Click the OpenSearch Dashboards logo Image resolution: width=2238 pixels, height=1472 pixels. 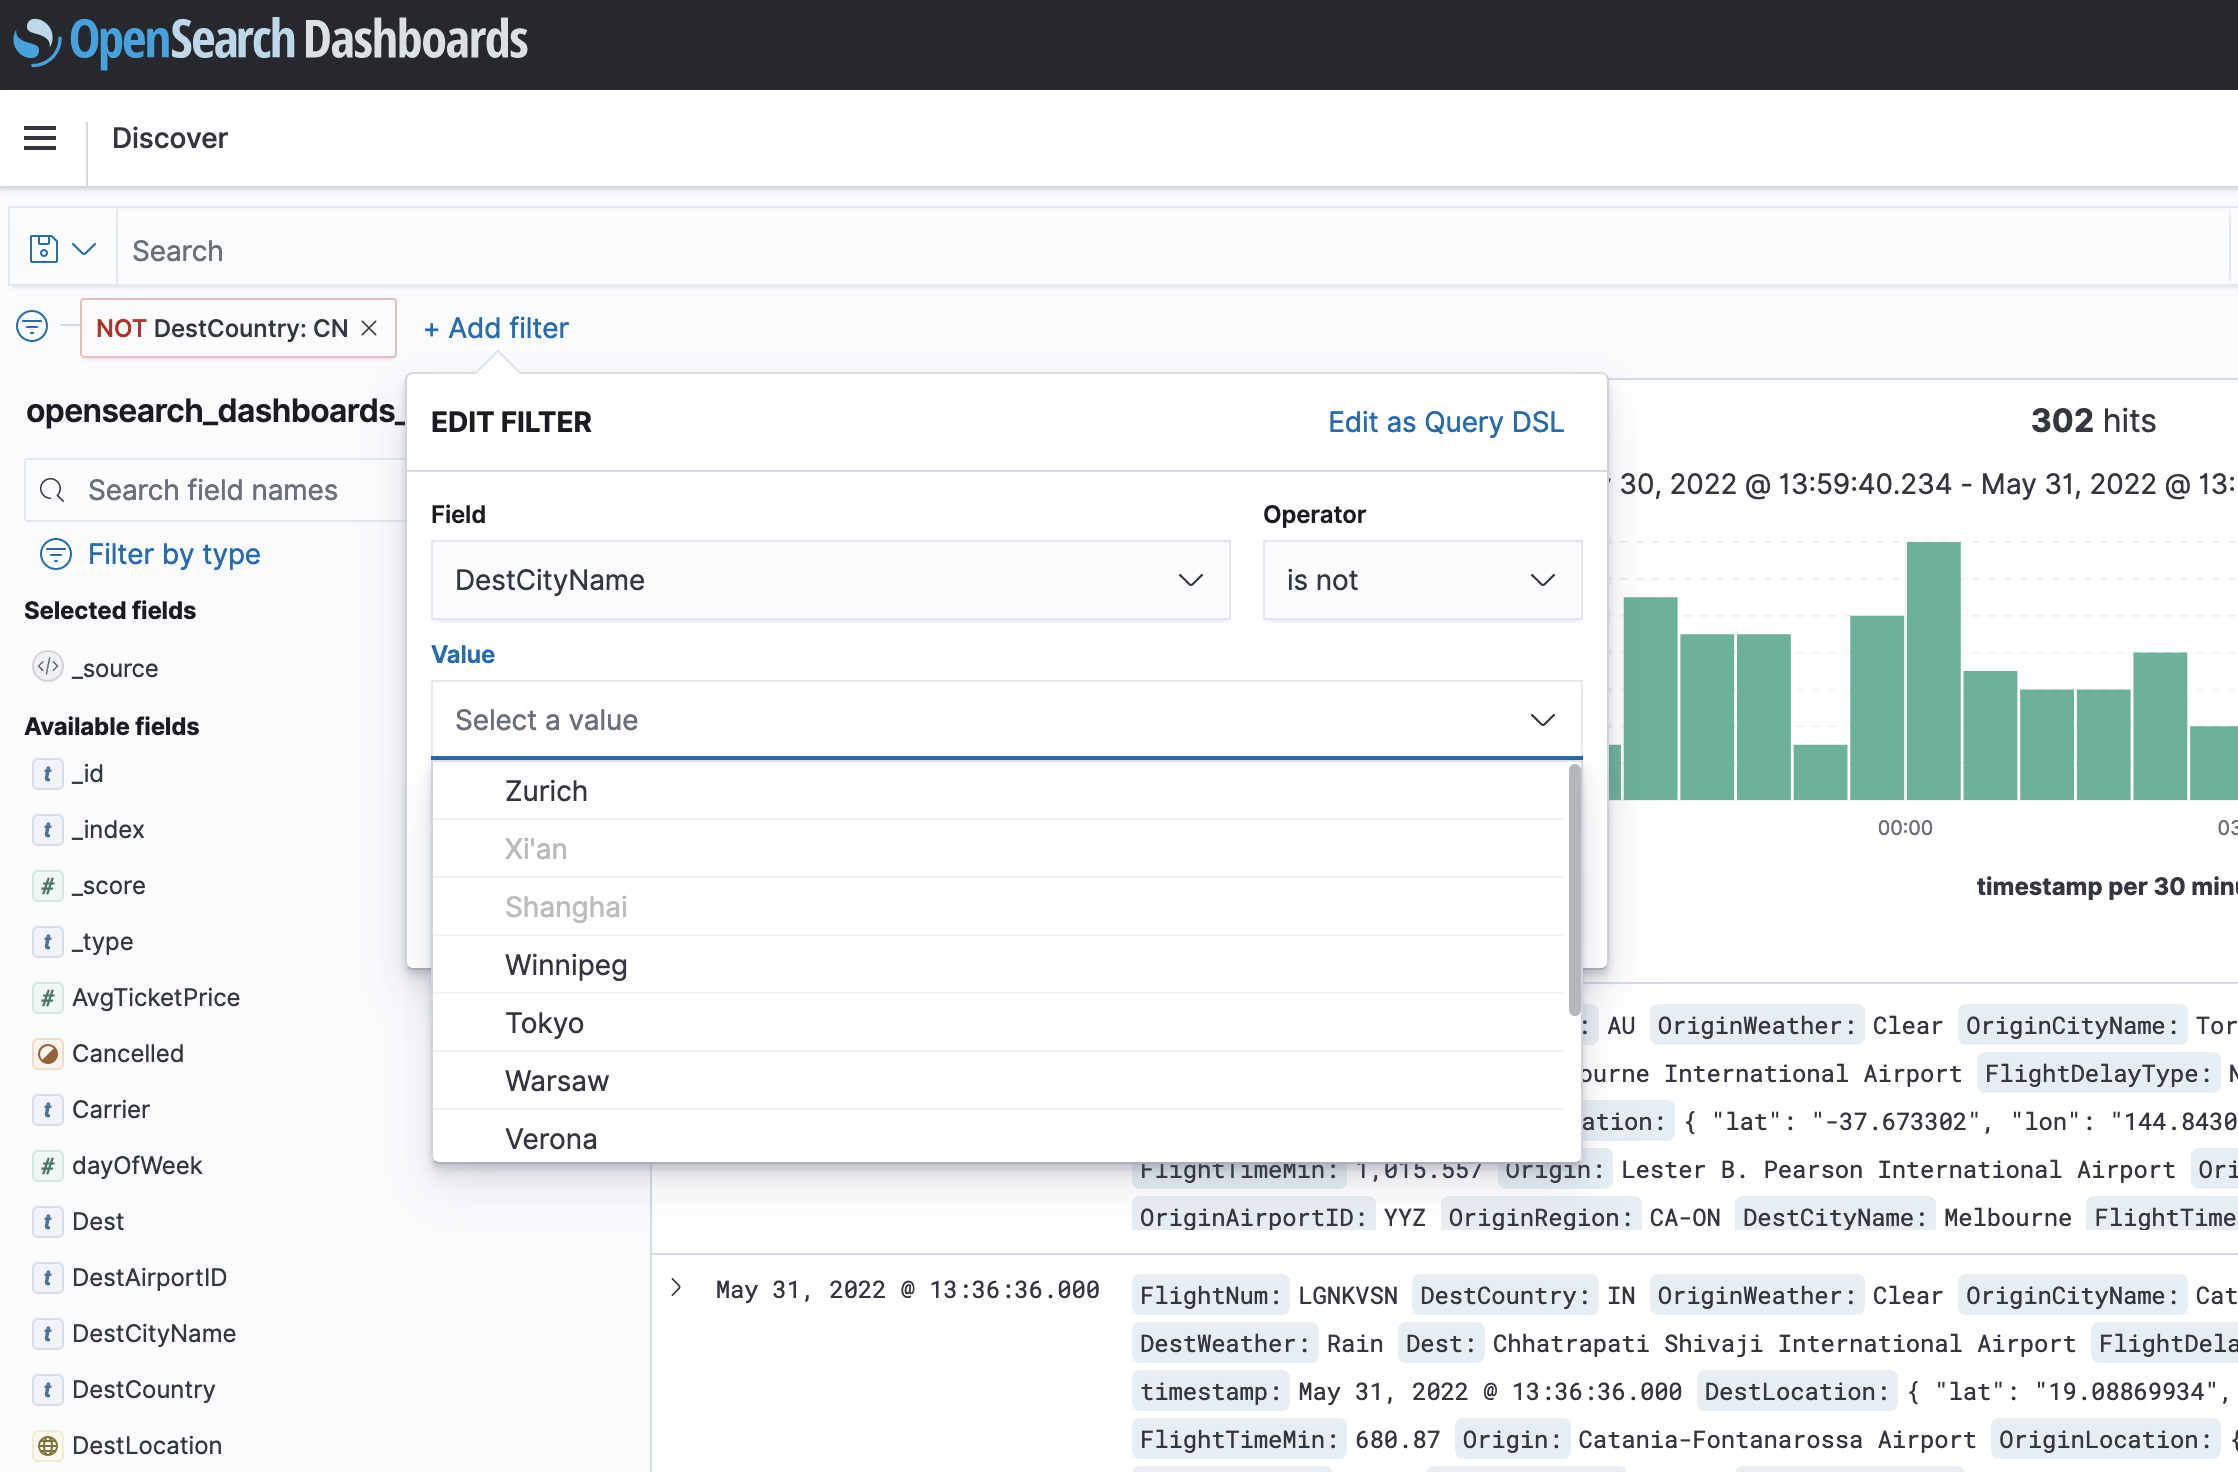click(270, 40)
